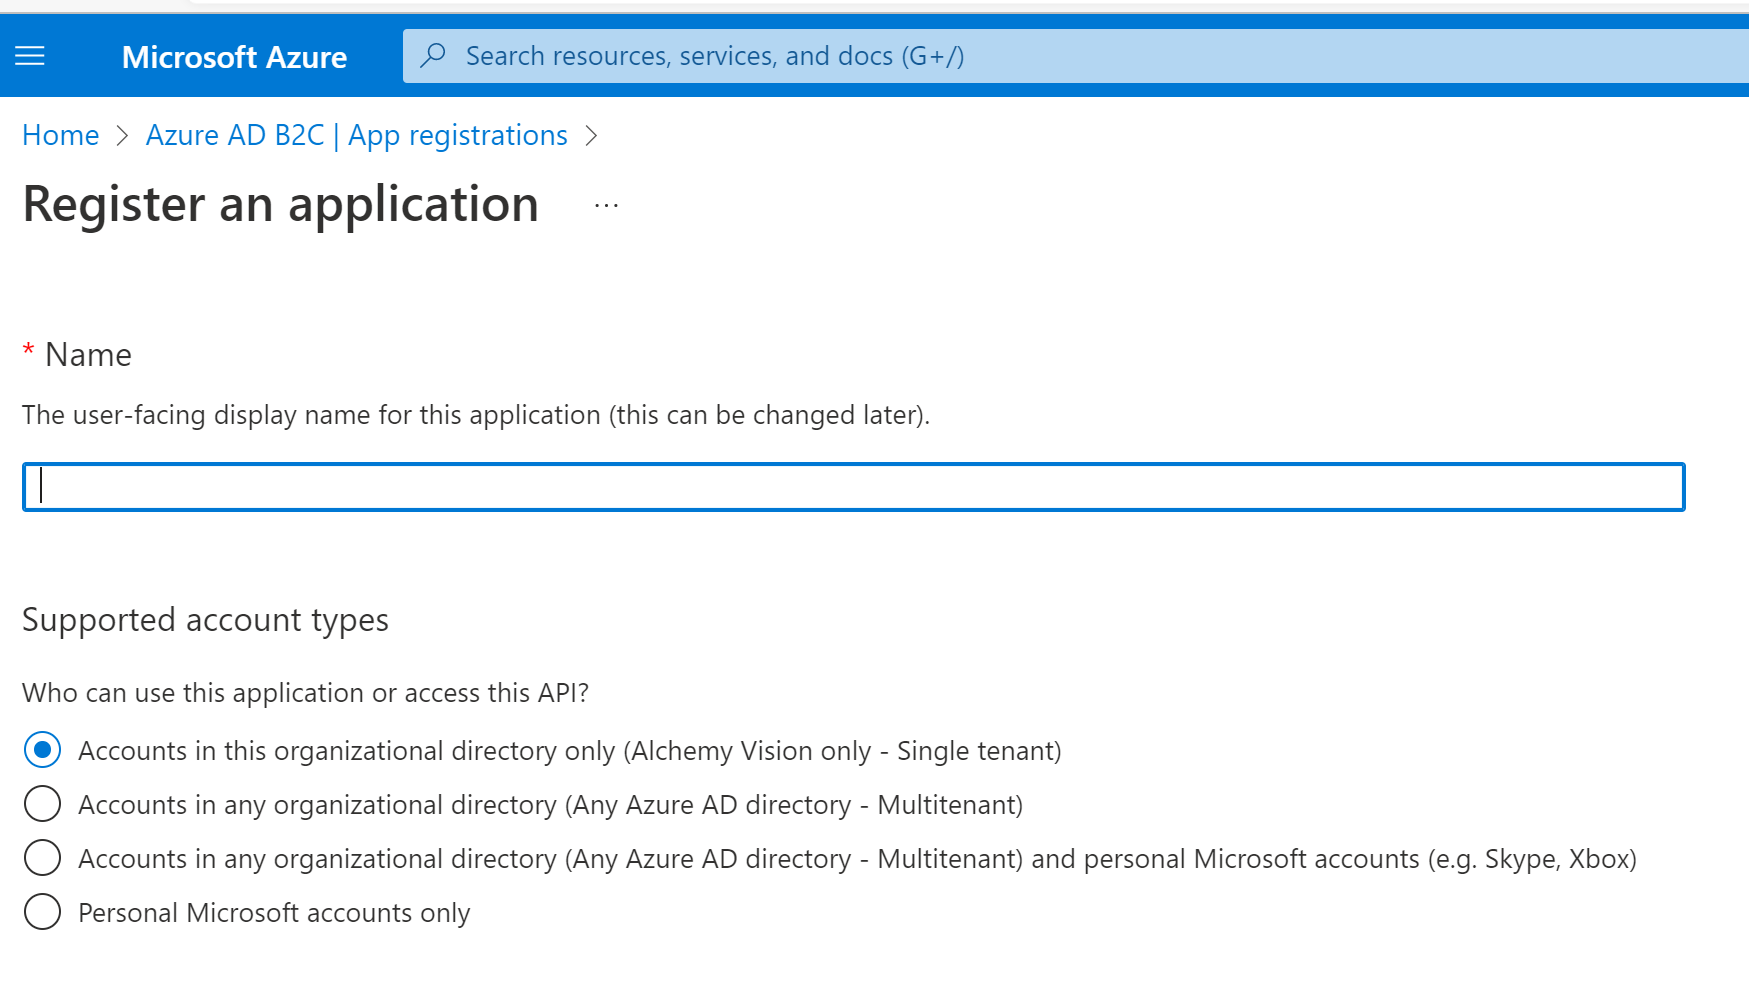Select Personal Microsoft accounts only
Image resolution: width=1749 pixels, height=981 pixels.
point(42,911)
